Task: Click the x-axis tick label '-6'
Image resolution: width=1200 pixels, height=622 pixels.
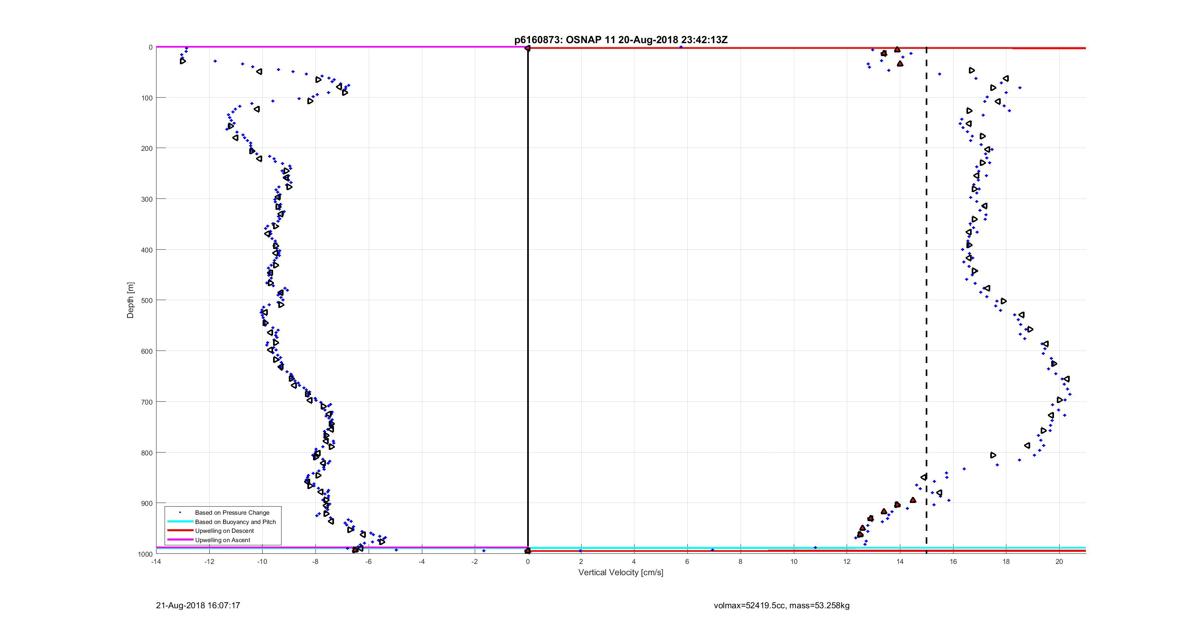Action: point(368,561)
